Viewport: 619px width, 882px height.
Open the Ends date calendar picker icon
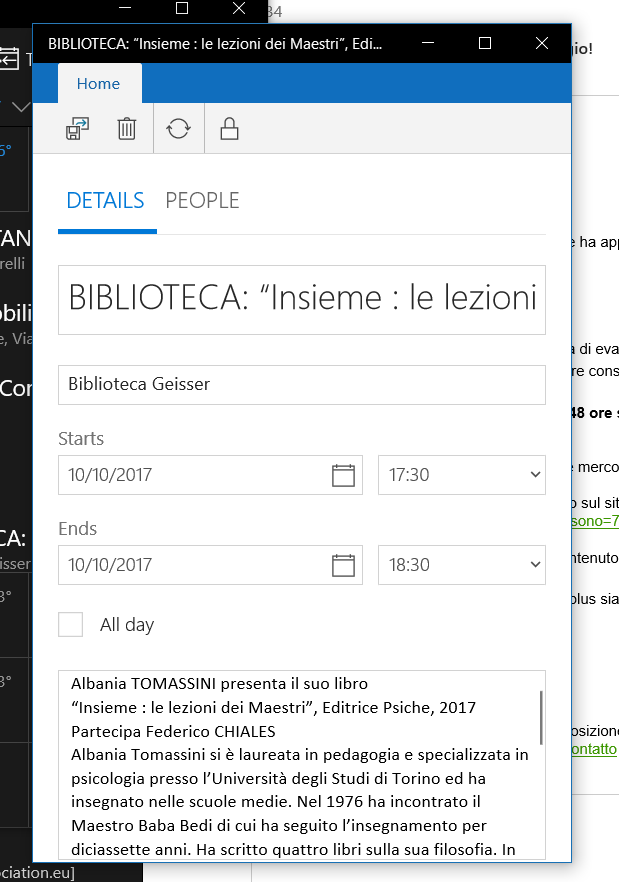343,565
